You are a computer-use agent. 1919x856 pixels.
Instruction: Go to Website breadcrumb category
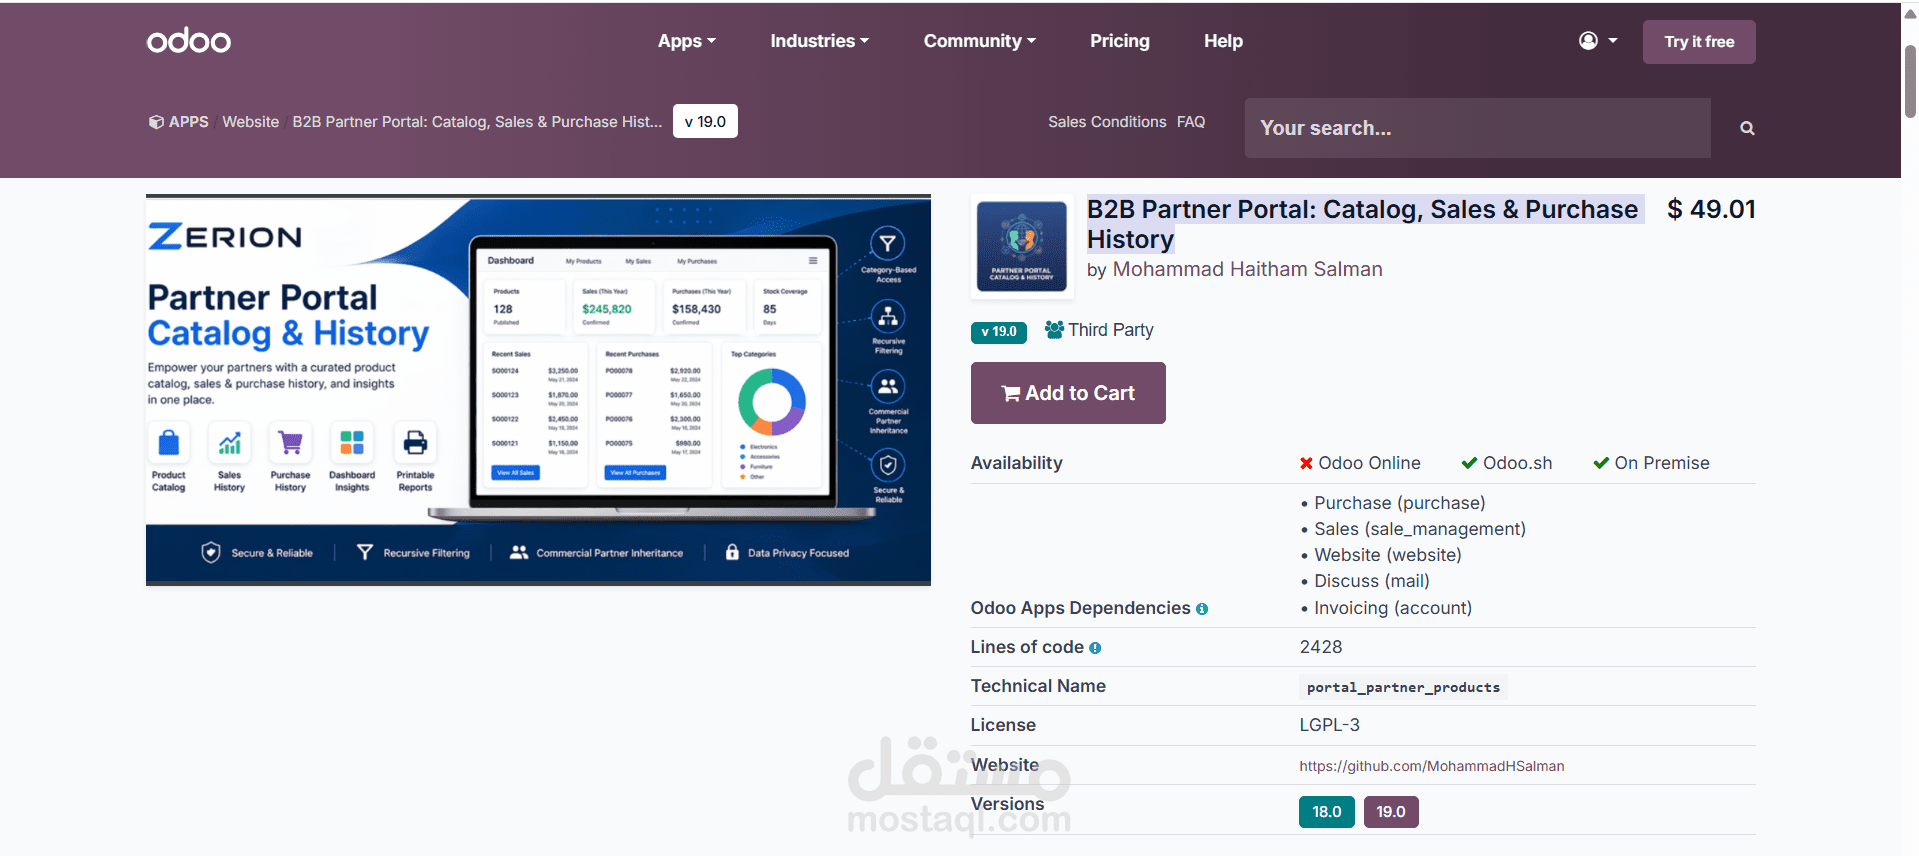[x=250, y=122]
